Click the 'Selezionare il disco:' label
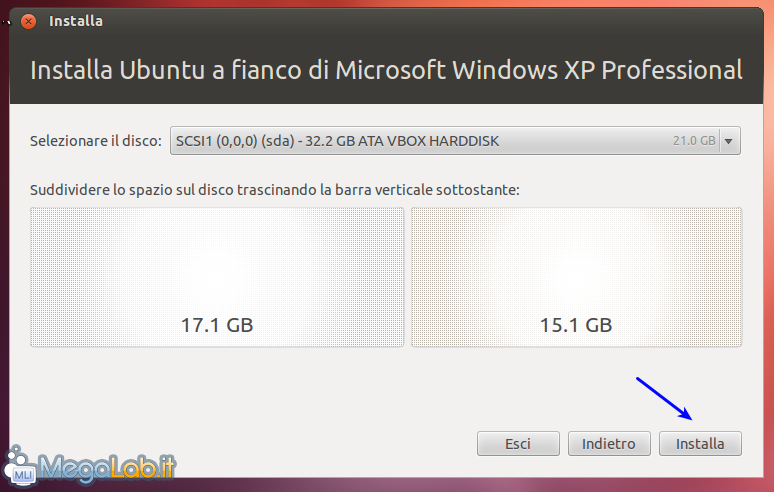This screenshot has width=774, height=492. coord(96,141)
